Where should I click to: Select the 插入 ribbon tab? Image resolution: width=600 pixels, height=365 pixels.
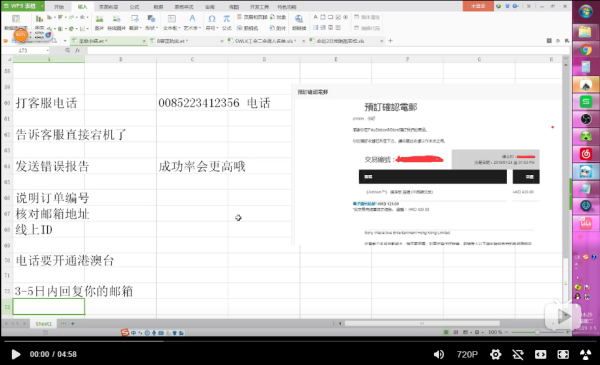82,7
